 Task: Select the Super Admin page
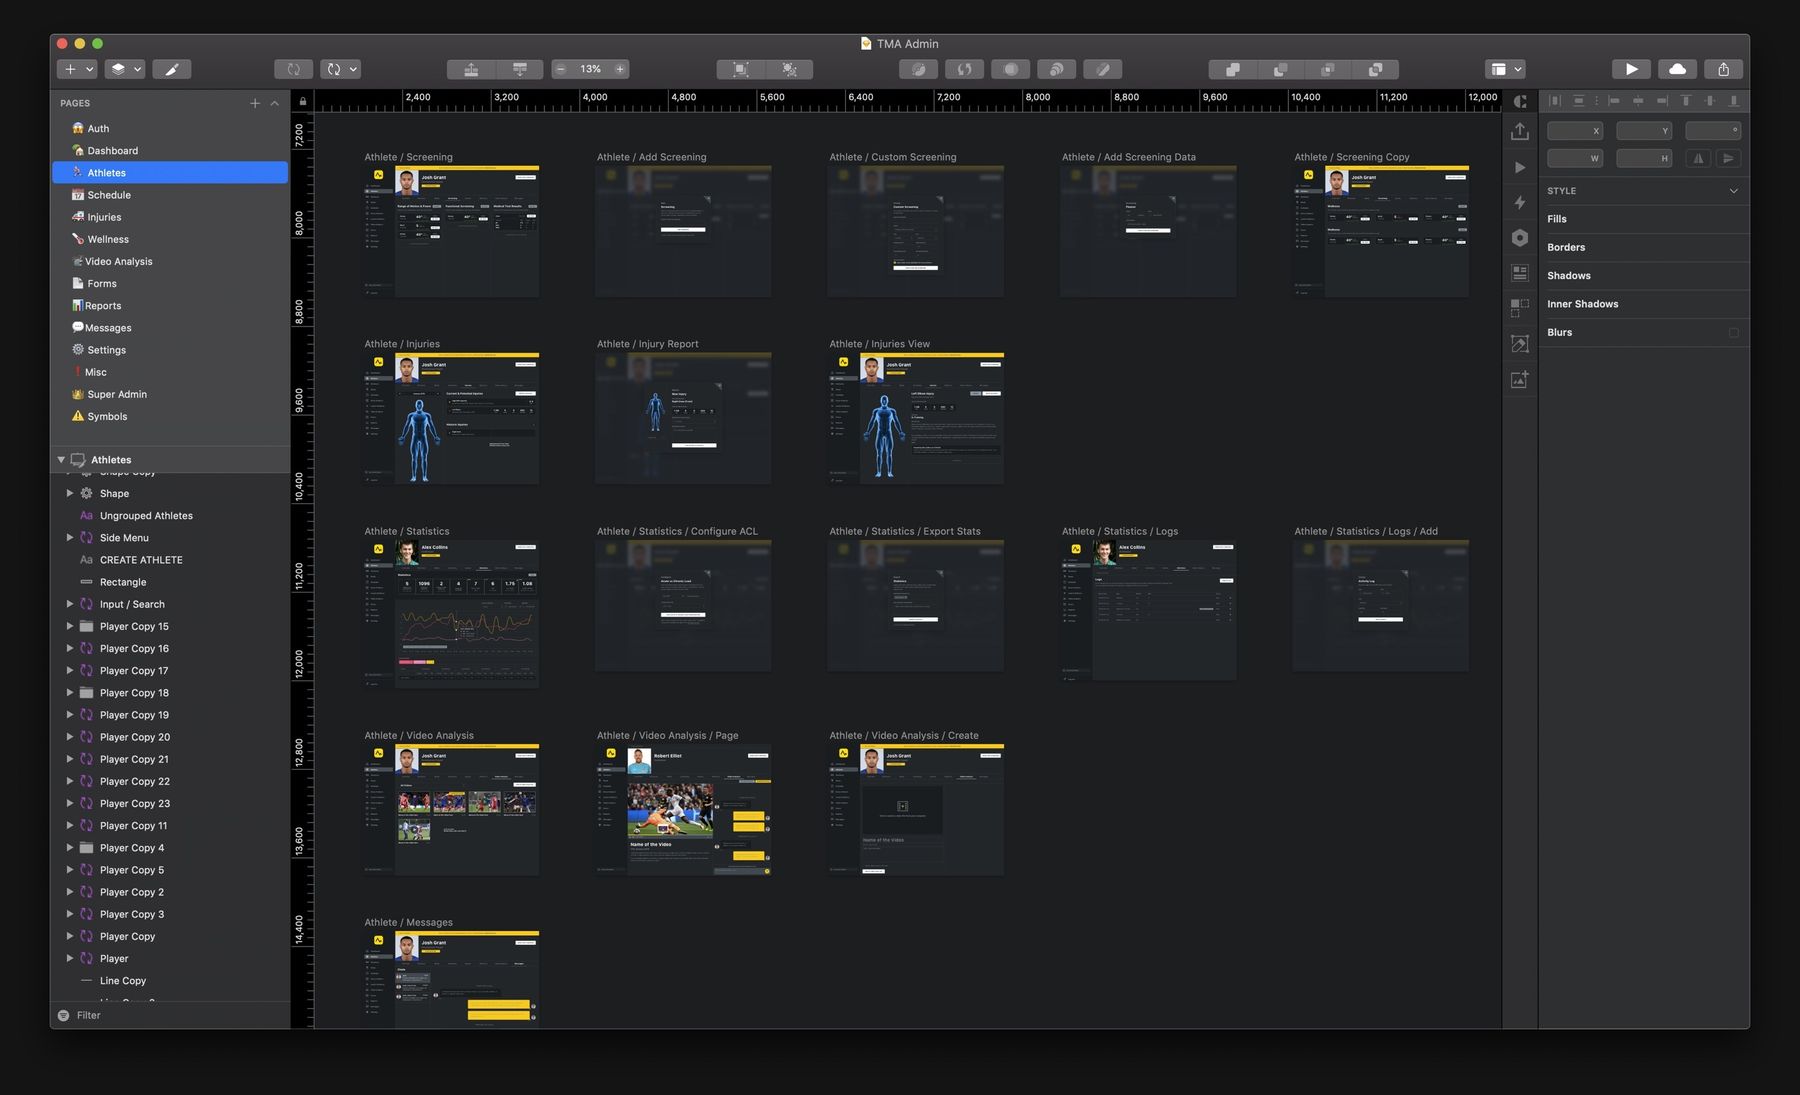coord(116,395)
